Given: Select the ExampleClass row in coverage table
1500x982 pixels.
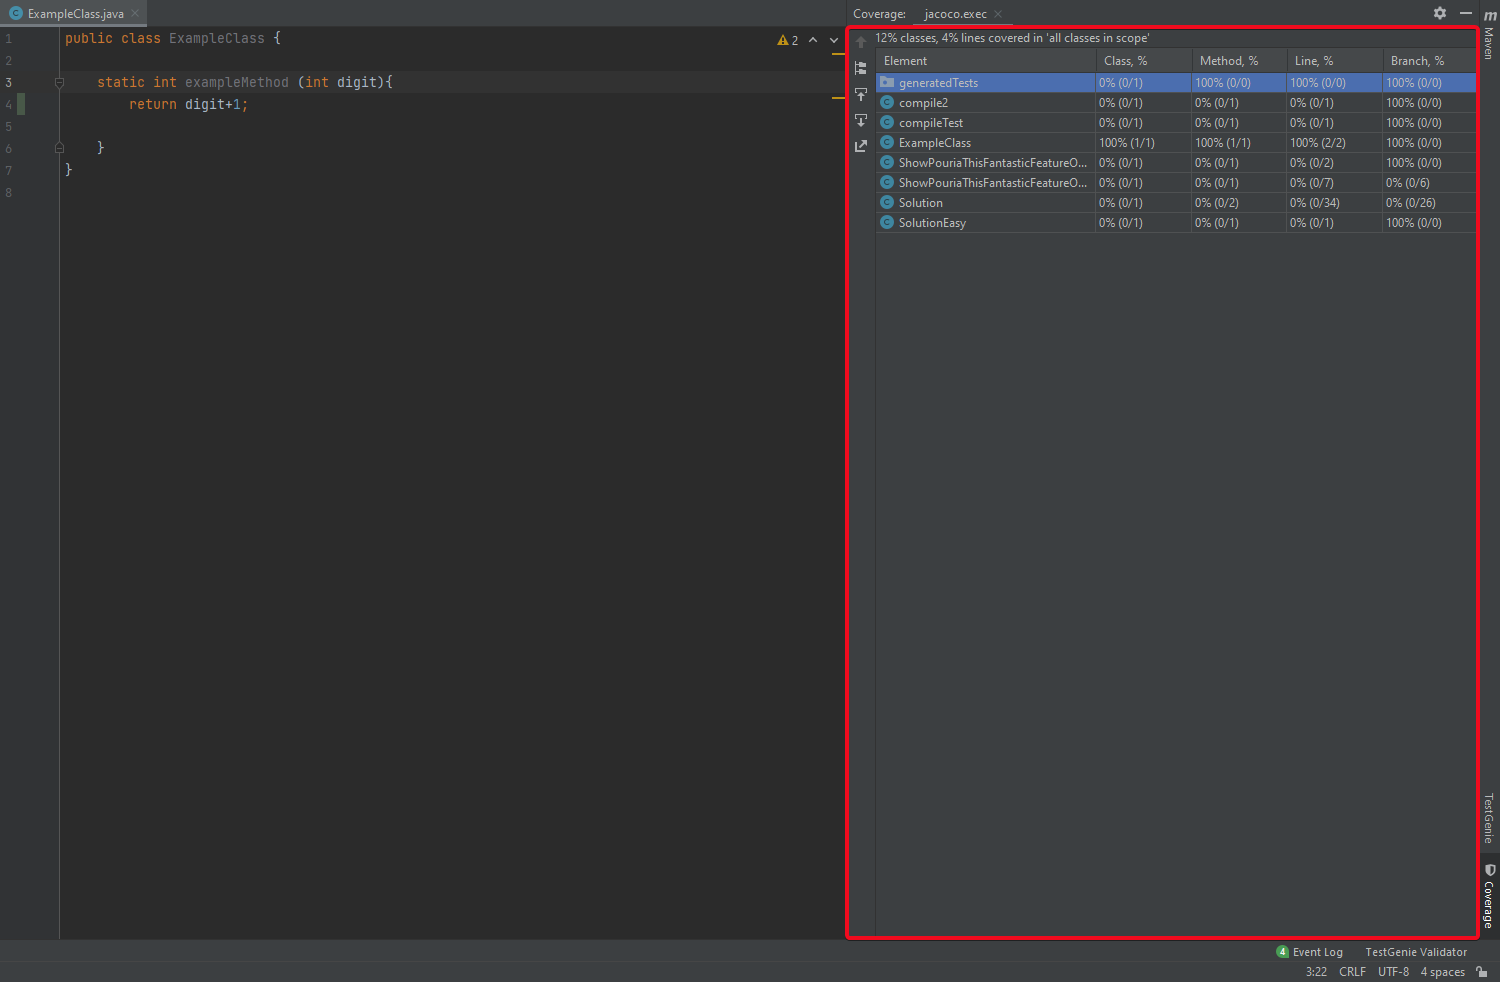Looking at the screenshot, I should click(1176, 143).
